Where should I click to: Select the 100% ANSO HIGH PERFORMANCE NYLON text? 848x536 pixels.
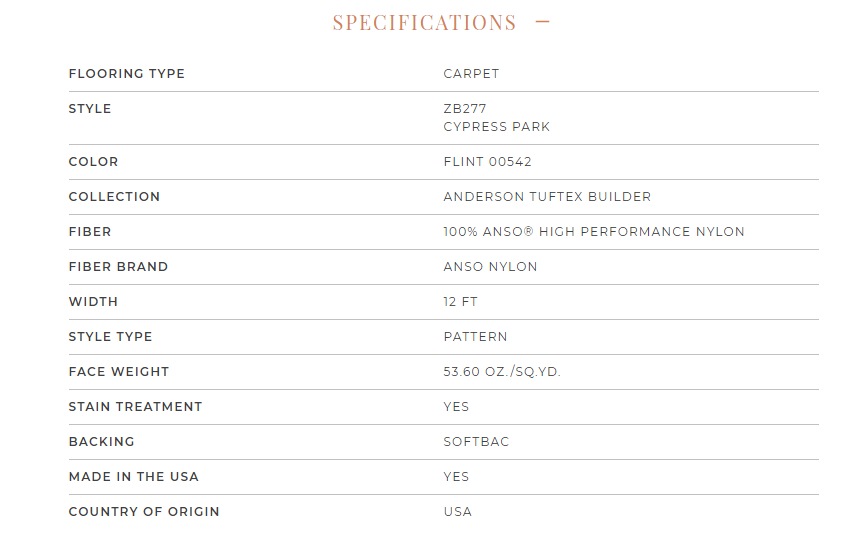pyautogui.click(x=594, y=232)
